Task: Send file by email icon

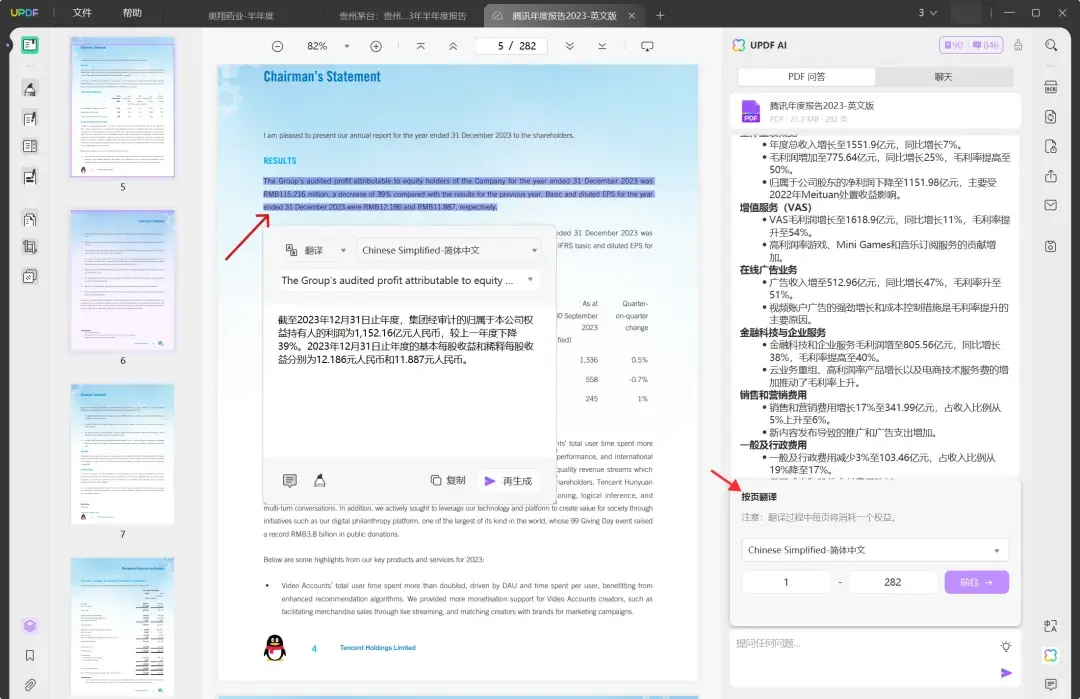Action: (x=1051, y=205)
